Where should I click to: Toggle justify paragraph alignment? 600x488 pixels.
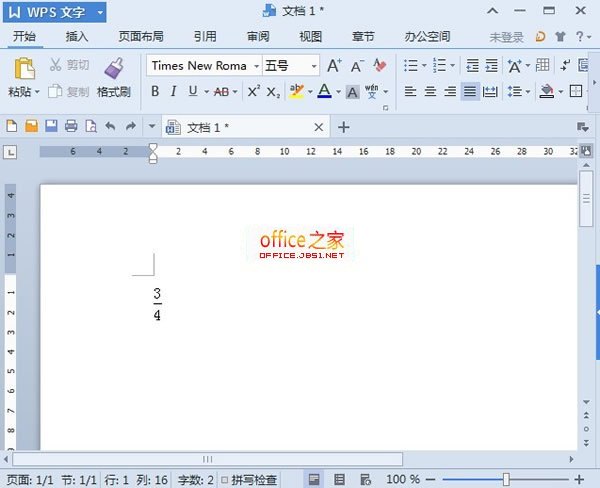469,91
